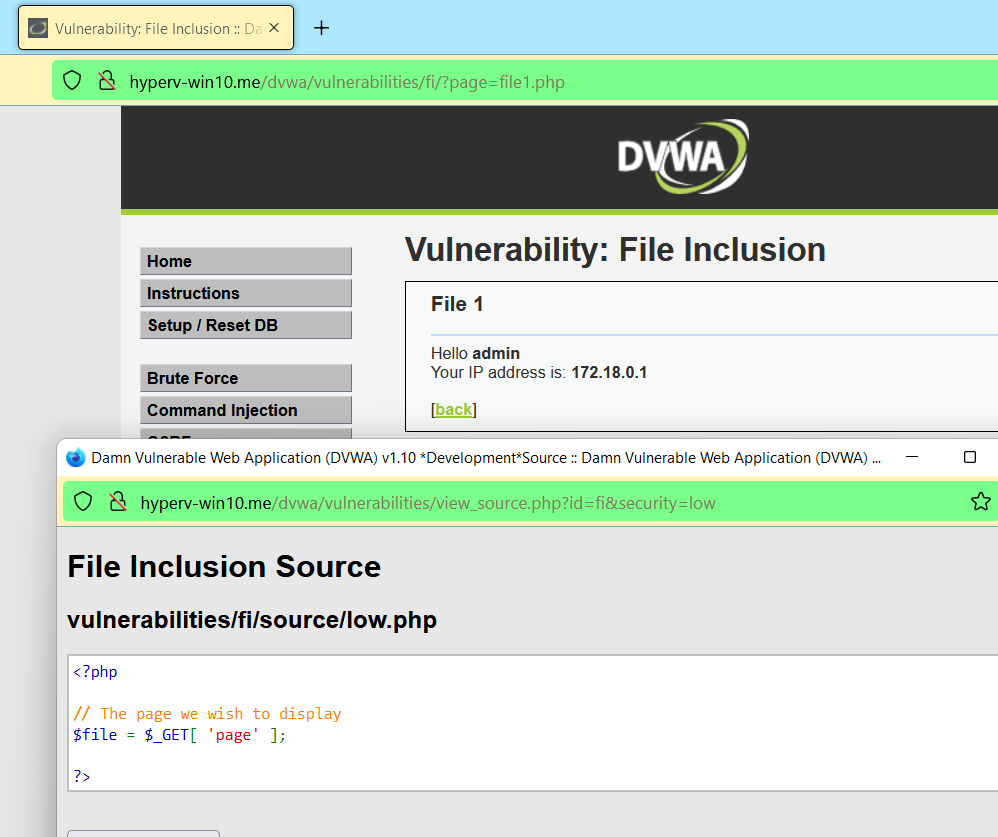Open the Home menu item
998x837 pixels.
[x=246, y=262]
